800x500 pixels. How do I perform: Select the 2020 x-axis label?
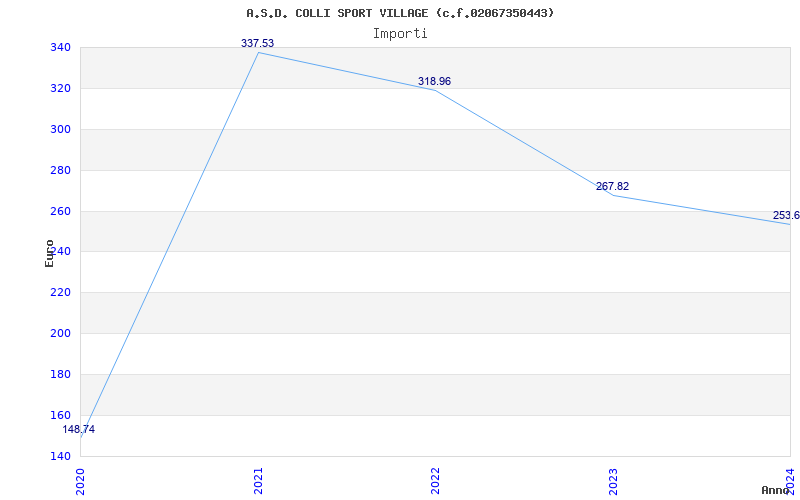coord(81,481)
